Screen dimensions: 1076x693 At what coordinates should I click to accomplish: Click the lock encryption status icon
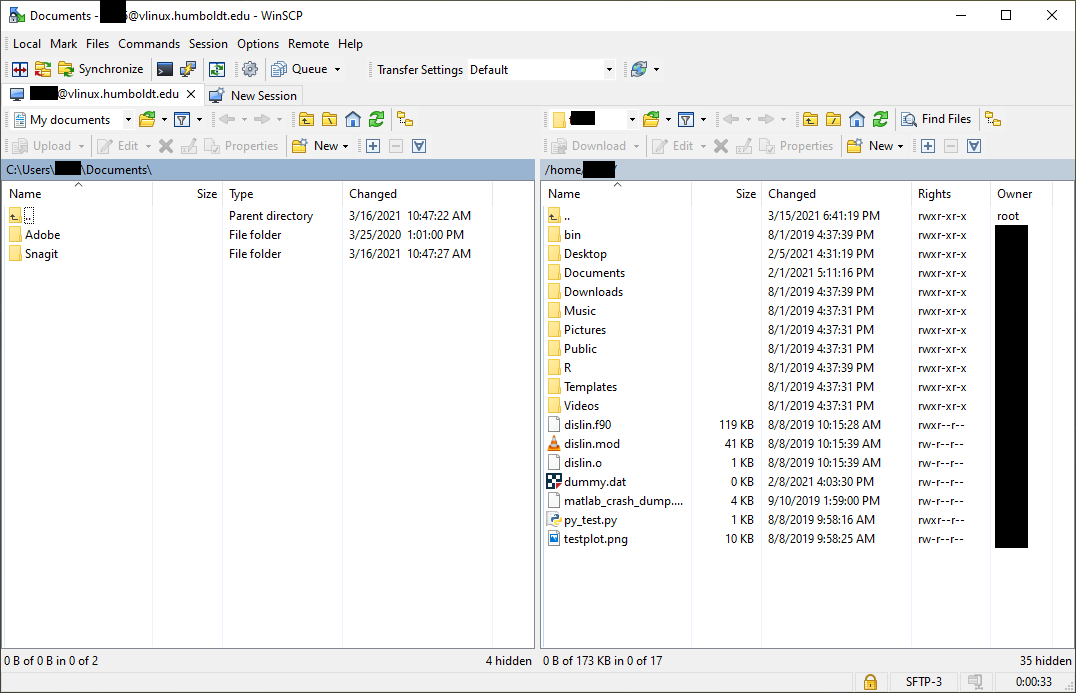click(870, 682)
